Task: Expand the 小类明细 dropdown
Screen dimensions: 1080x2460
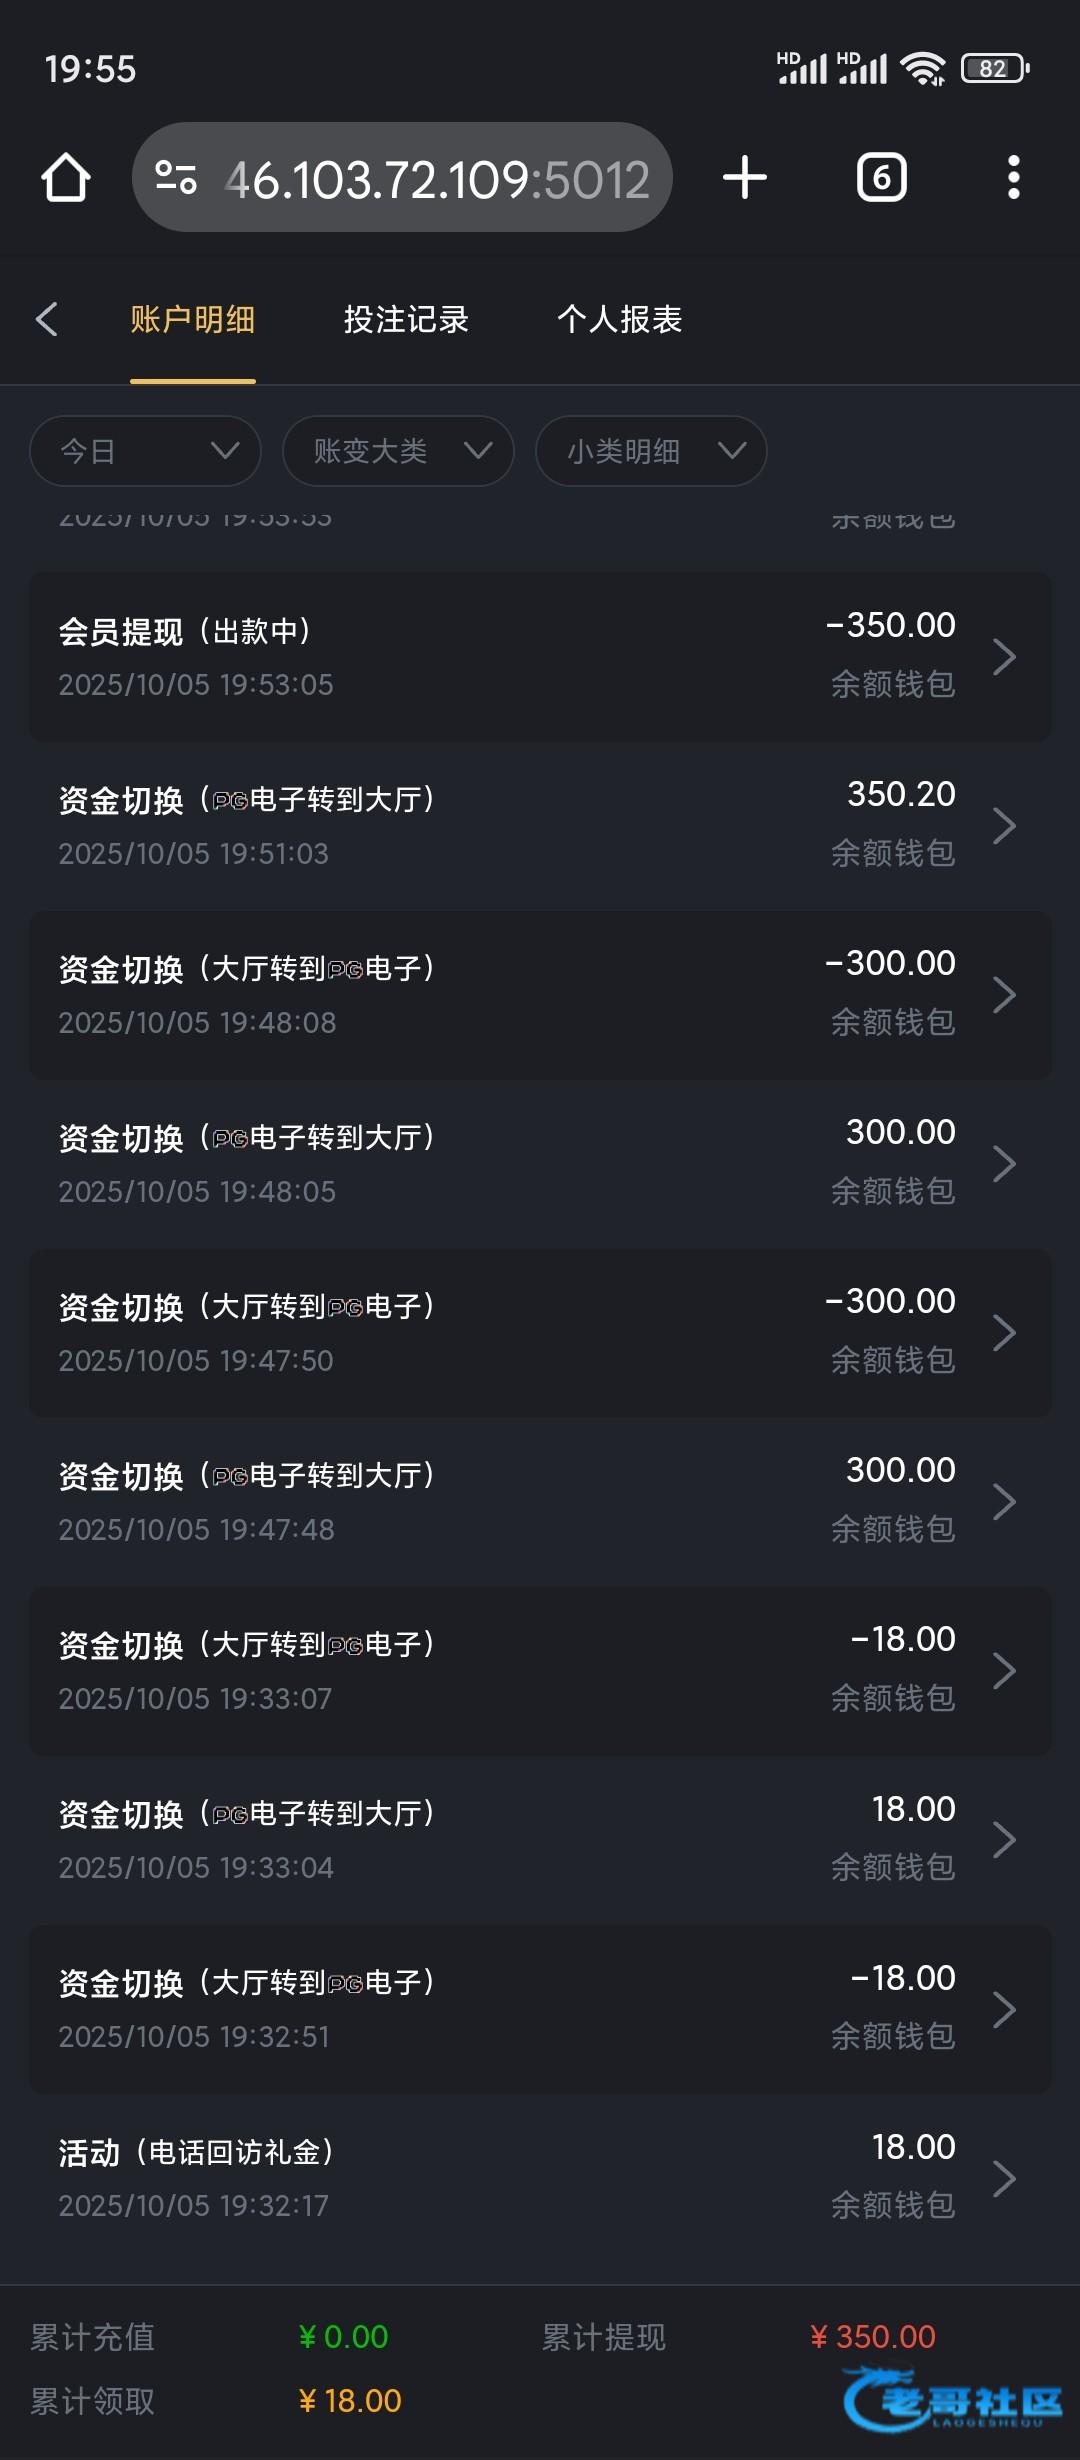Action: (x=651, y=451)
